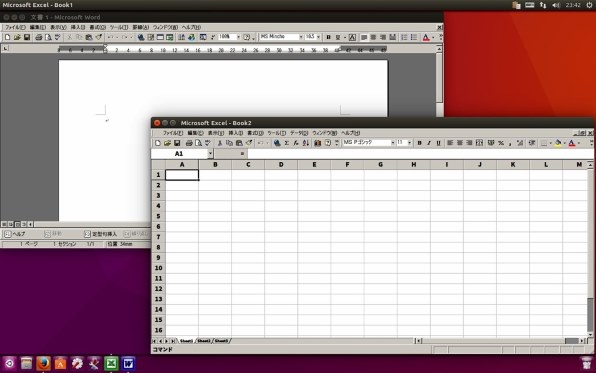Click Print Preview icon in Word toolbar
This screenshot has height=373, width=596.
coord(48,37)
